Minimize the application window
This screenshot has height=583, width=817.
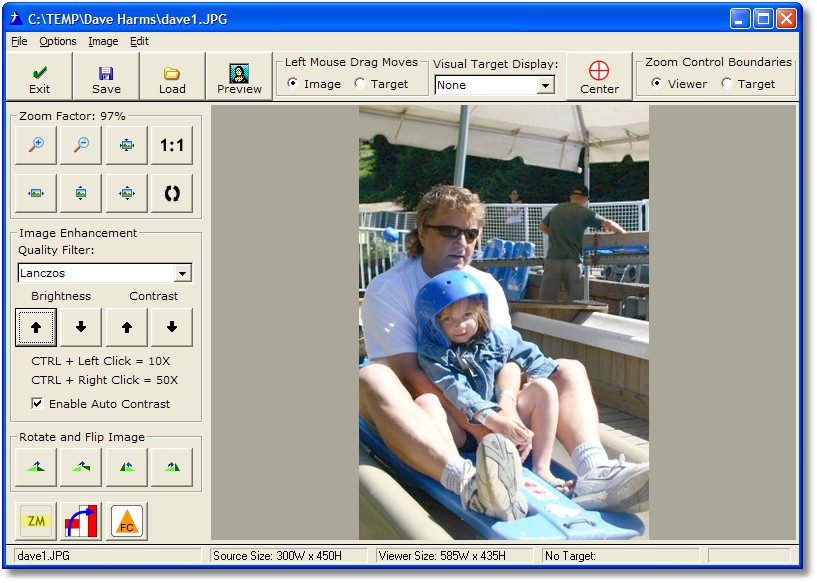coord(740,19)
